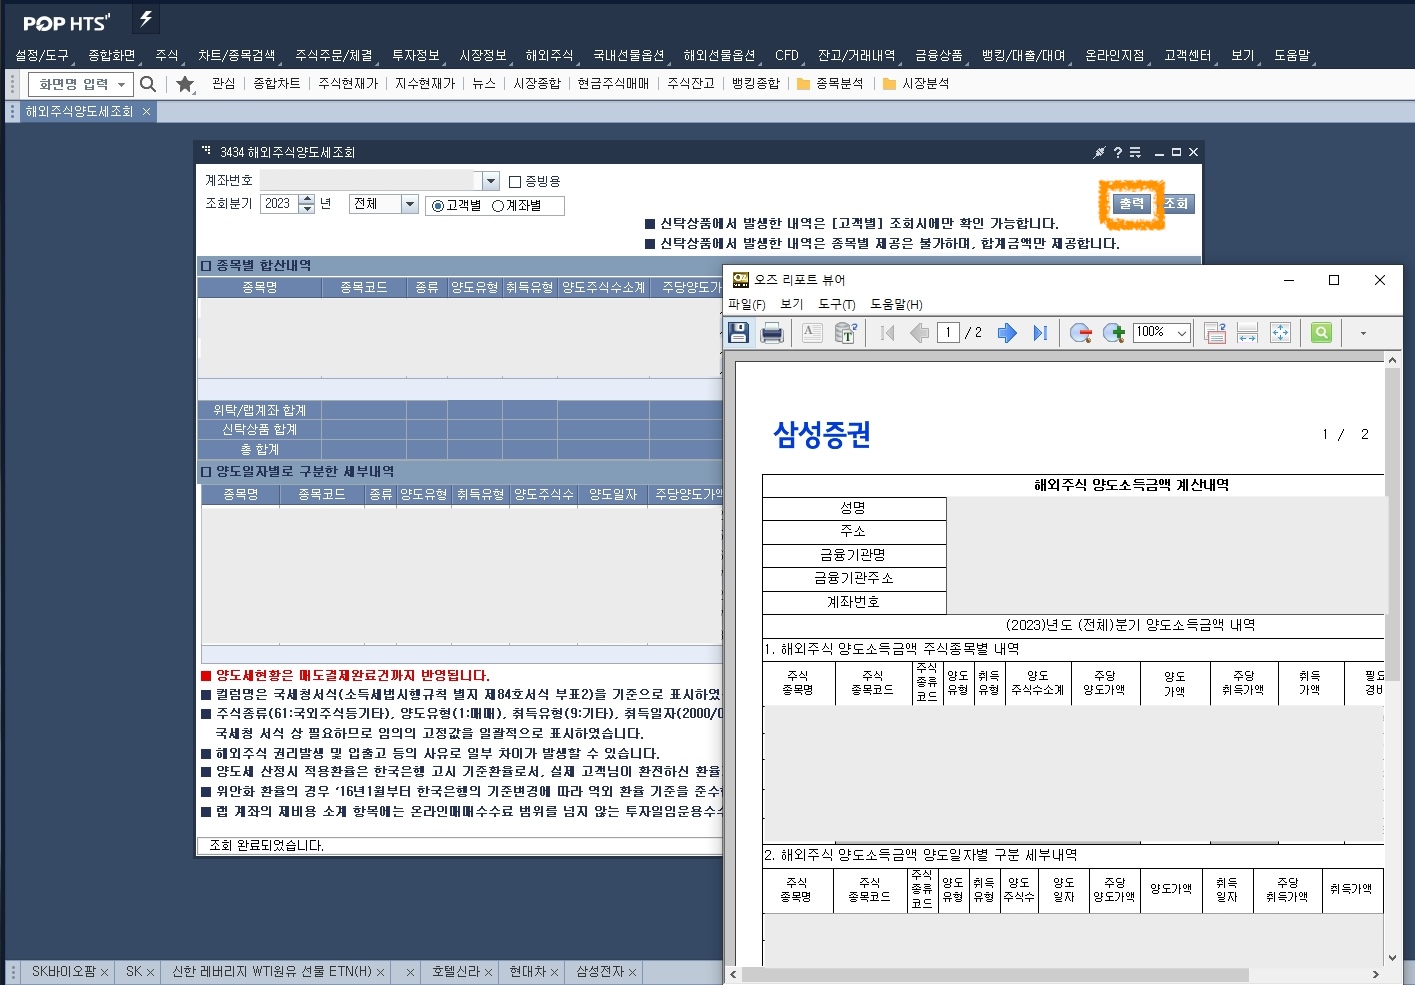1415x985 pixels.
Task: Open the 종목분석 folder shortcut
Action: click(830, 84)
